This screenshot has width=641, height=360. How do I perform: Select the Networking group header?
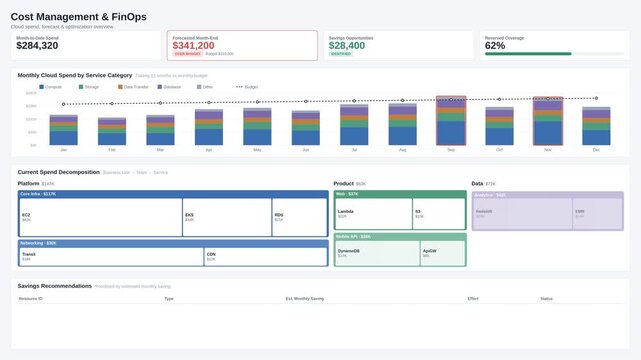pos(173,244)
